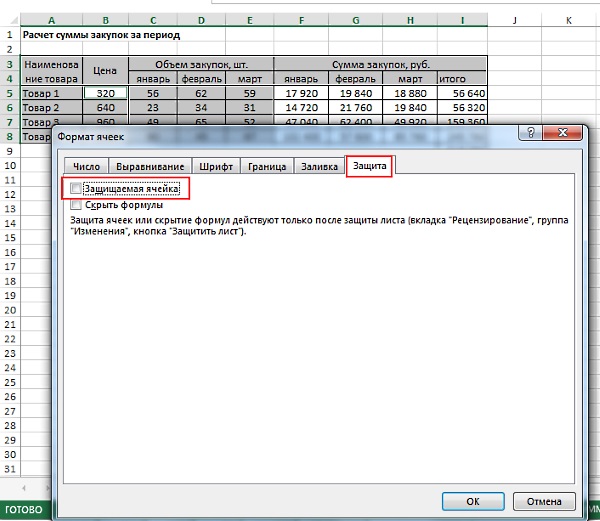
Task: Click the Select All corner of the sheet
Action: tap(9, 19)
